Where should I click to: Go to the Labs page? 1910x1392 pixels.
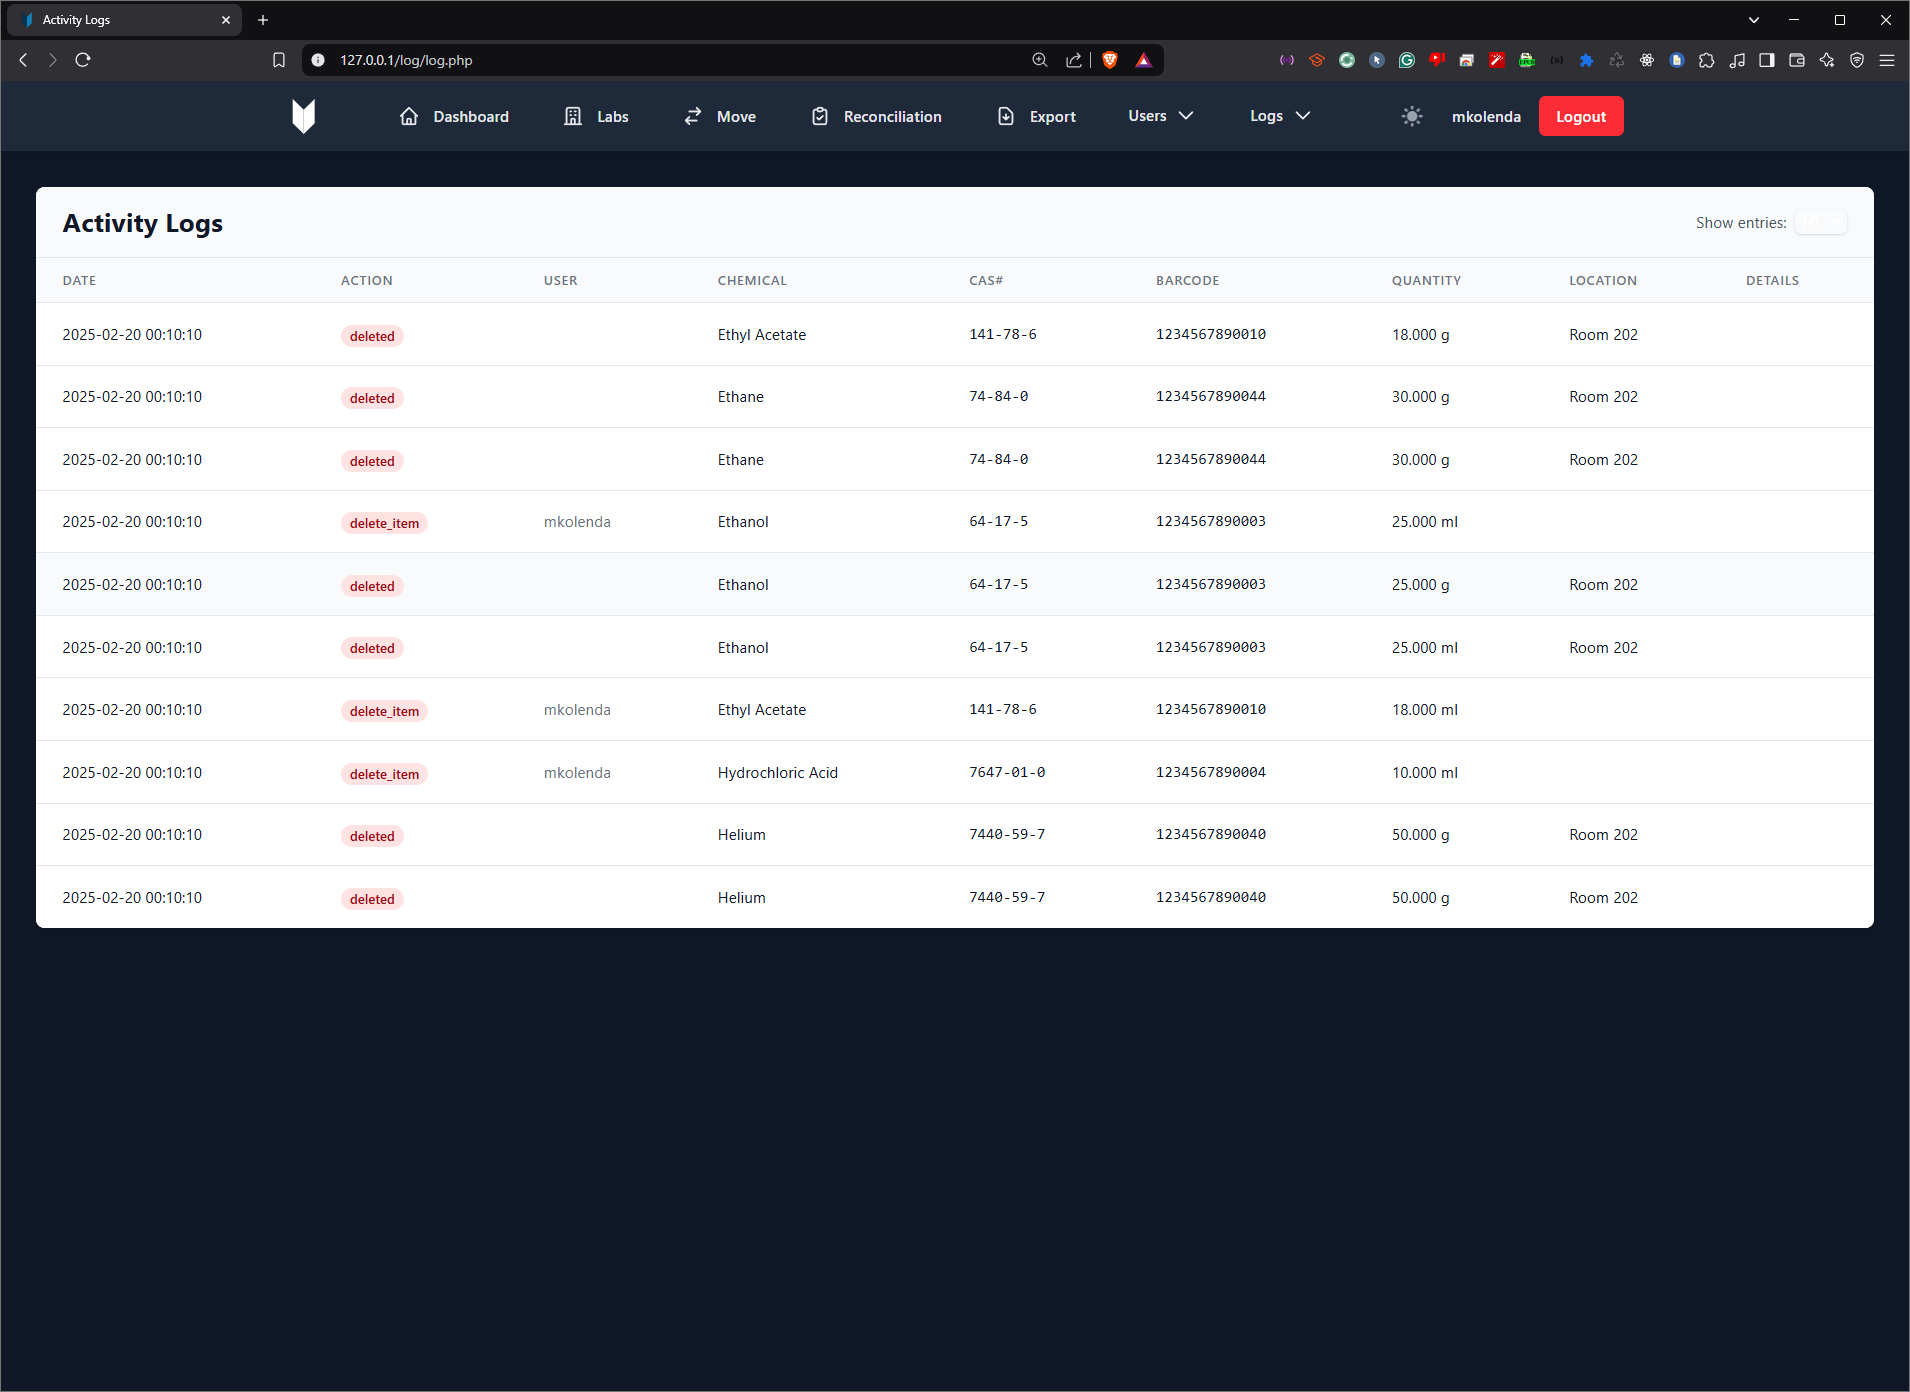[596, 116]
